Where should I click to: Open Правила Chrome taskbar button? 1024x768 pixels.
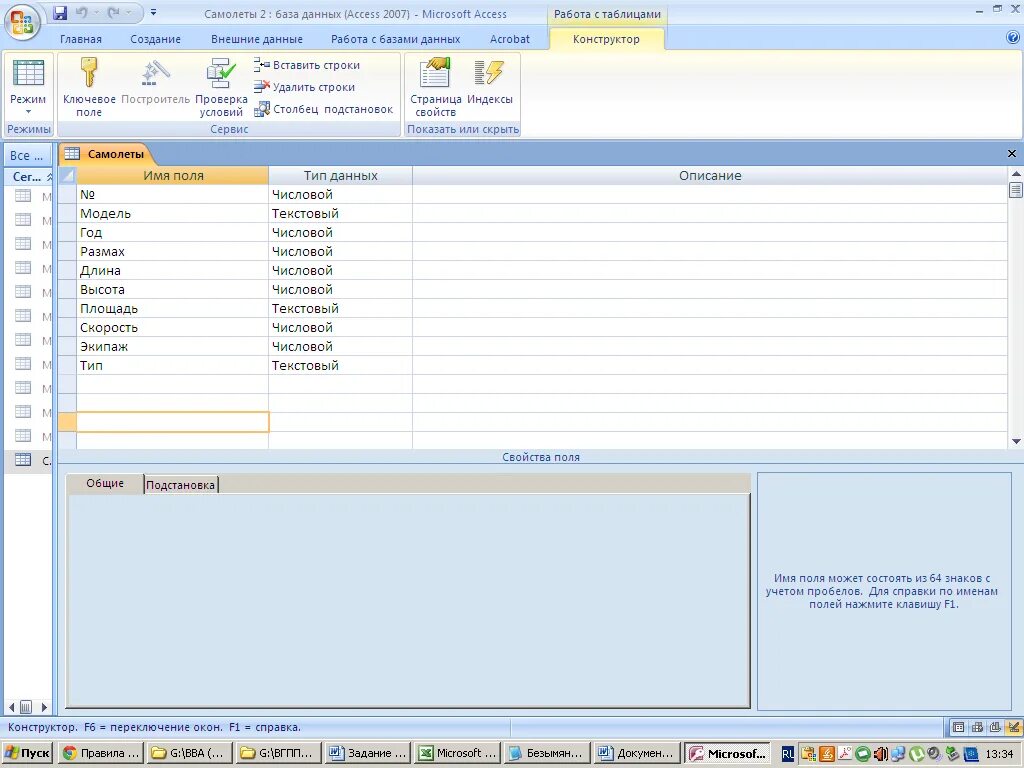tap(101, 753)
